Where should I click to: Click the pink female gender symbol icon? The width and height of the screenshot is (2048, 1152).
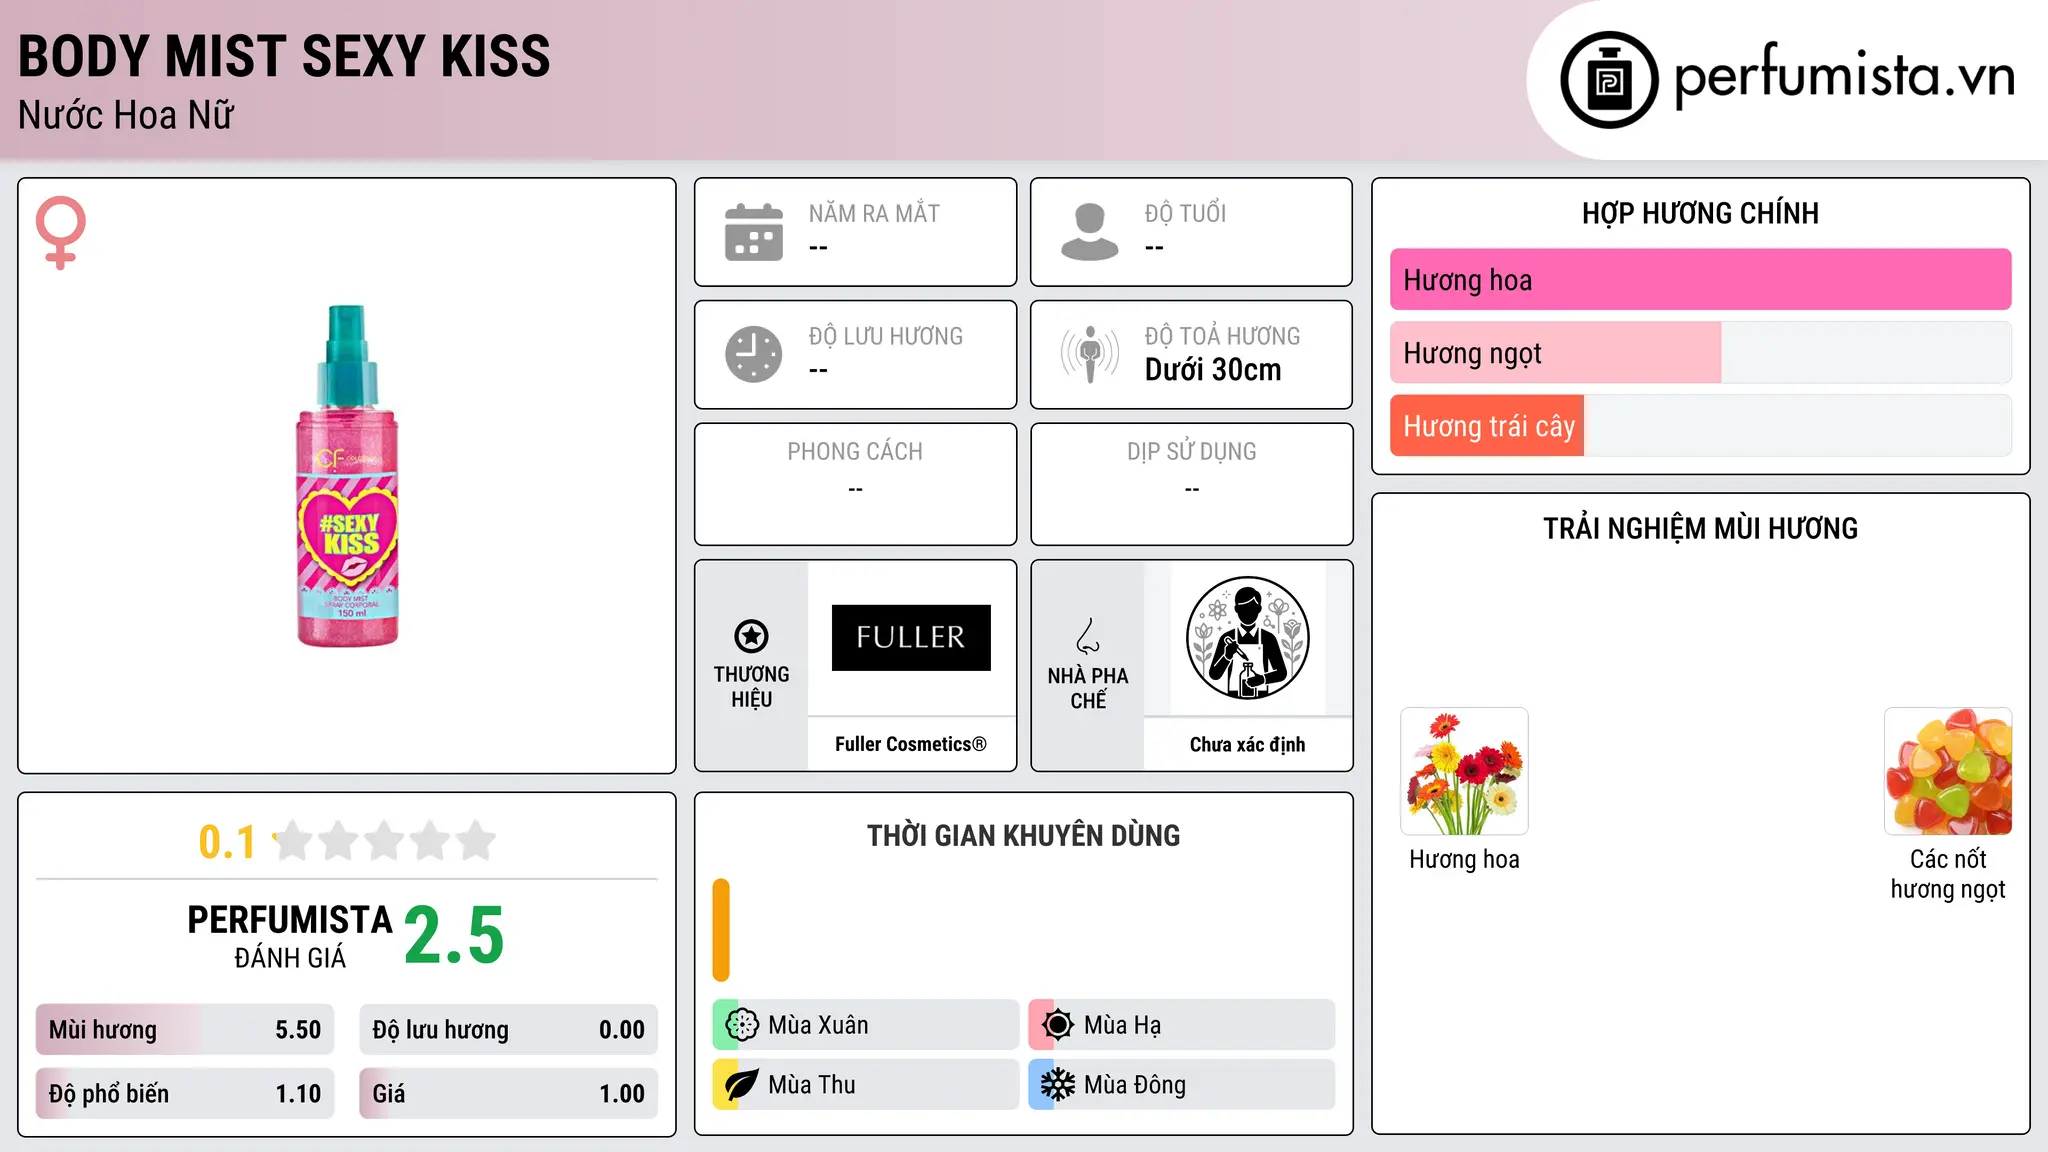tap(61, 232)
